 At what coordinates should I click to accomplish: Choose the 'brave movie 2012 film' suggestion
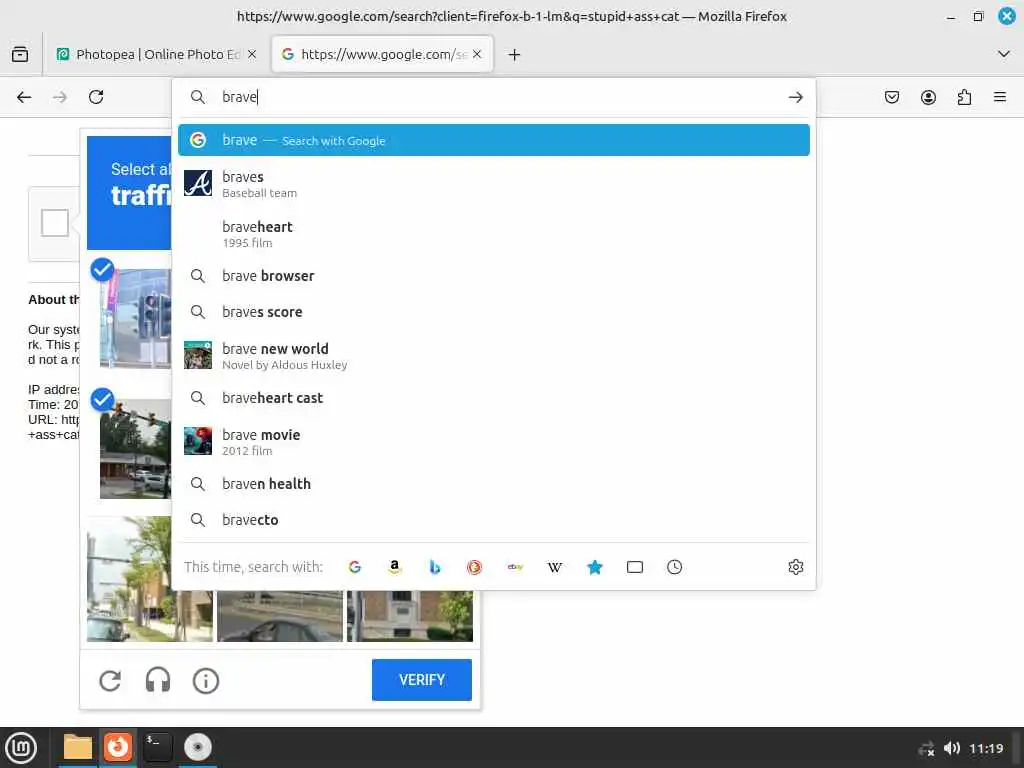(494, 441)
